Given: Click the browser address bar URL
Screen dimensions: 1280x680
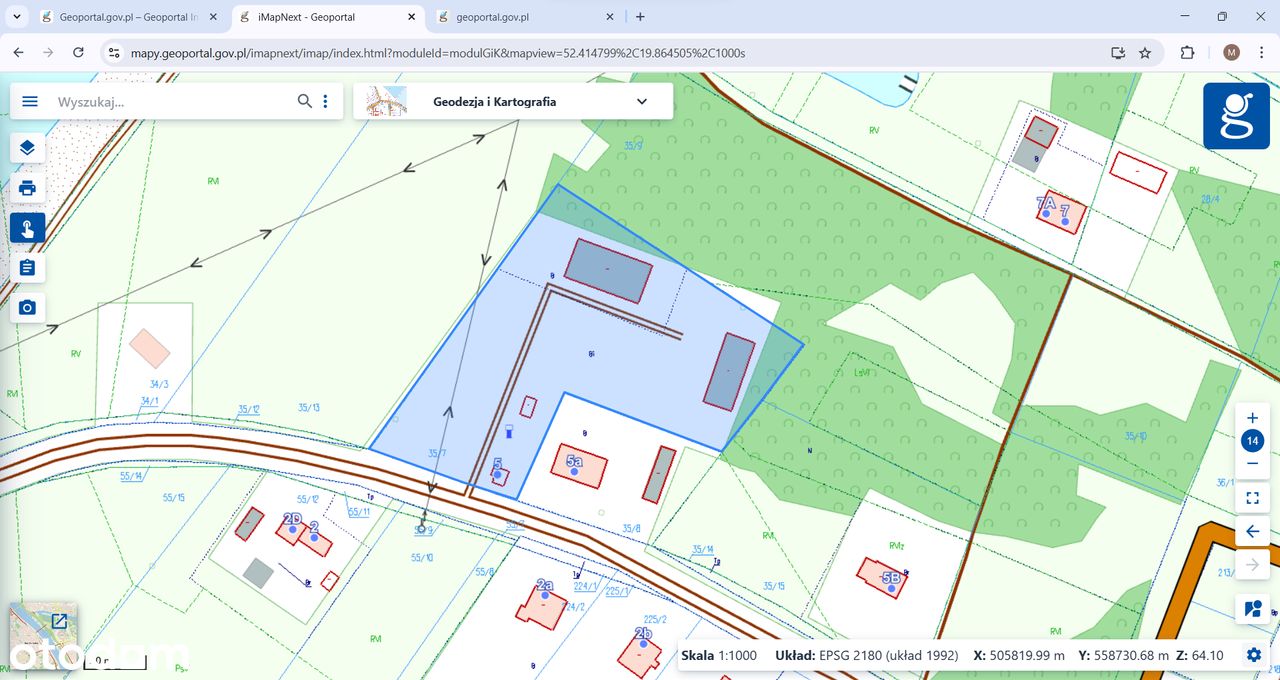Looking at the screenshot, I should point(438,52).
